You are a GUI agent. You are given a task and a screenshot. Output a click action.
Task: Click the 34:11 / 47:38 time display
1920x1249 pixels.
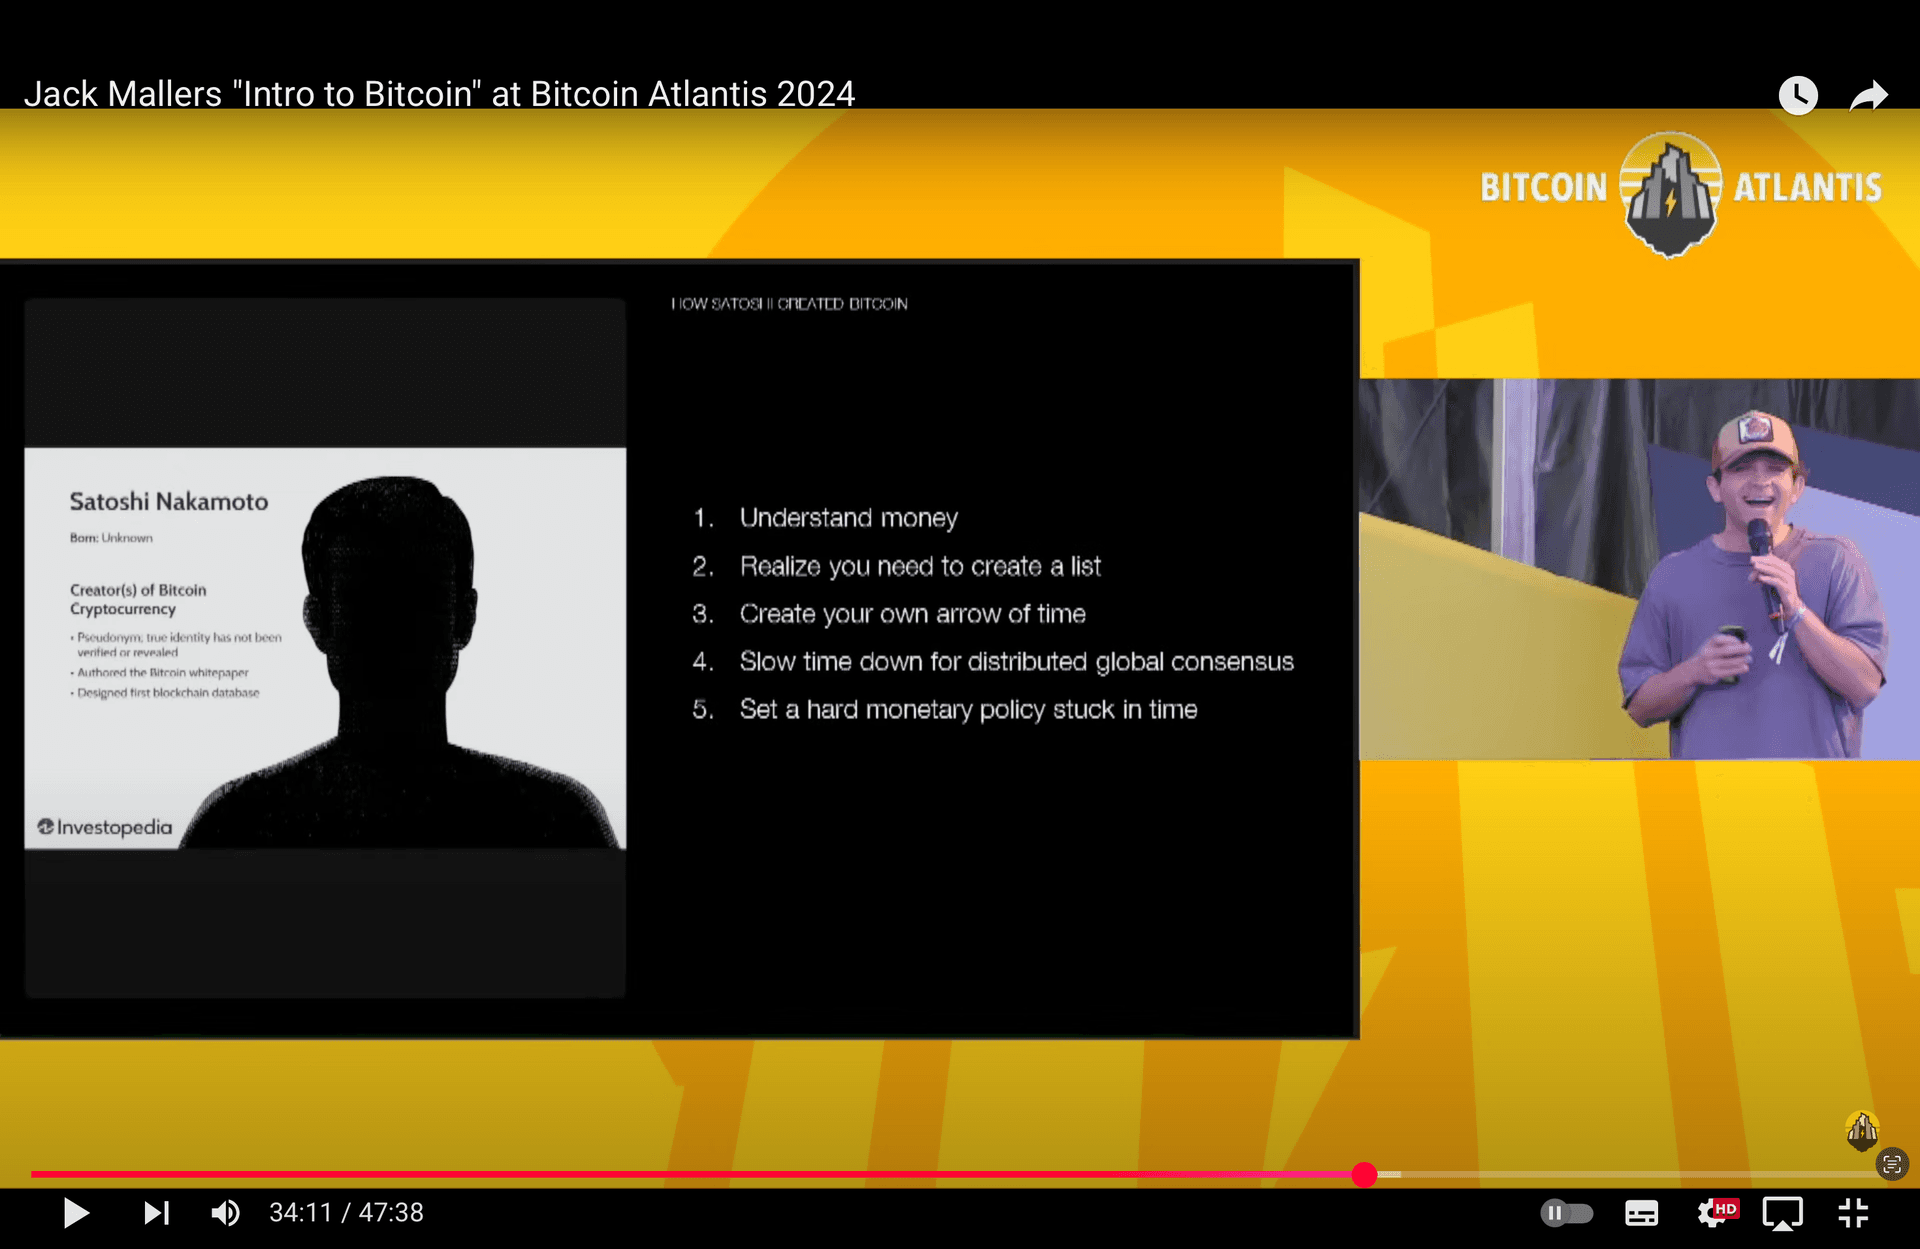(346, 1213)
